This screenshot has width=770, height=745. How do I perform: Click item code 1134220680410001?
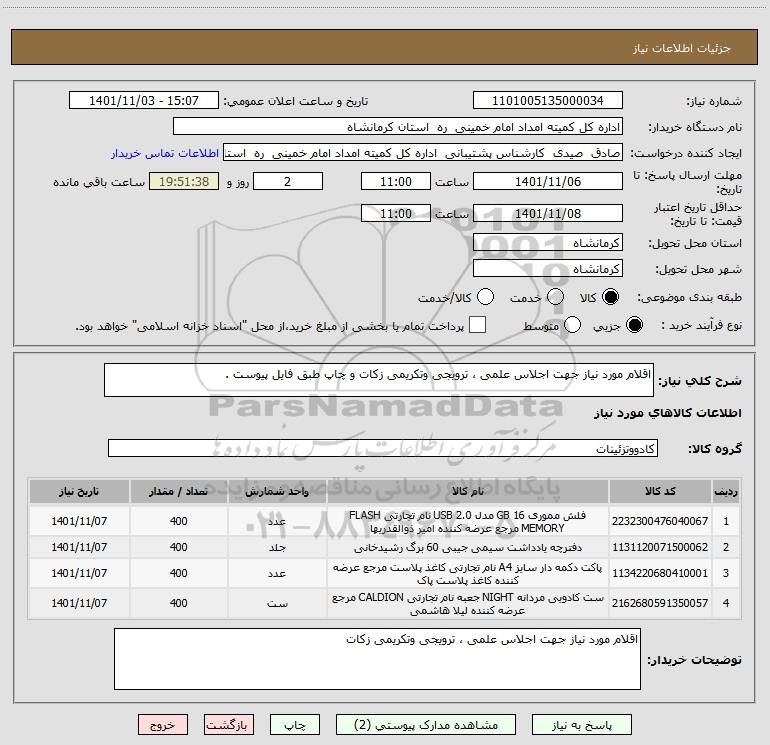tap(660, 573)
